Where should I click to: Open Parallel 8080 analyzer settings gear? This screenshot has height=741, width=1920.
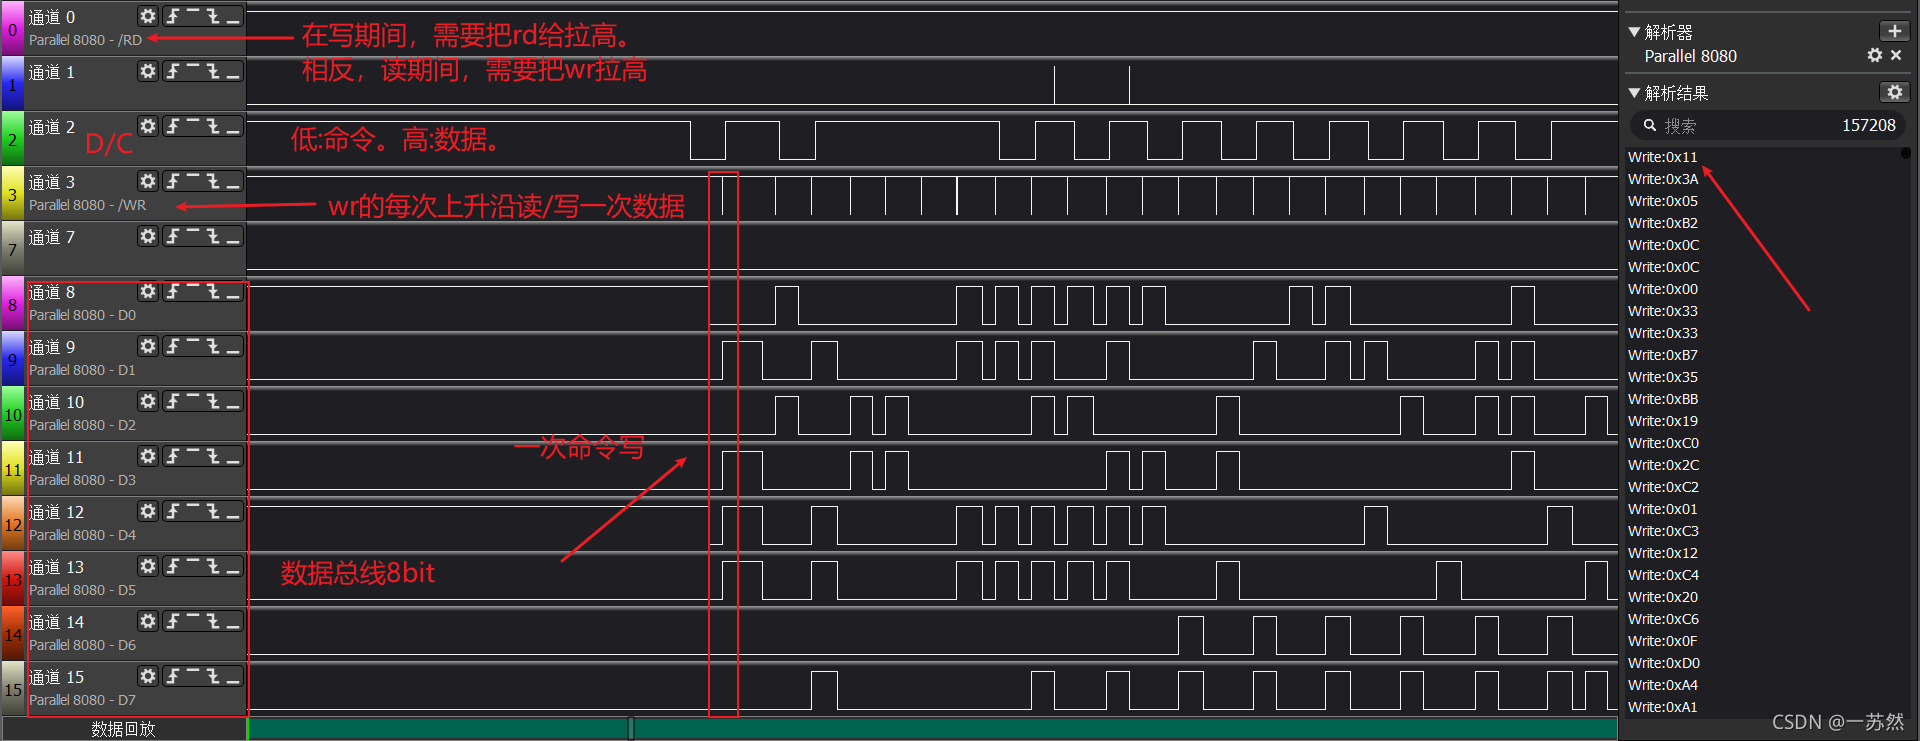pos(1875,56)
